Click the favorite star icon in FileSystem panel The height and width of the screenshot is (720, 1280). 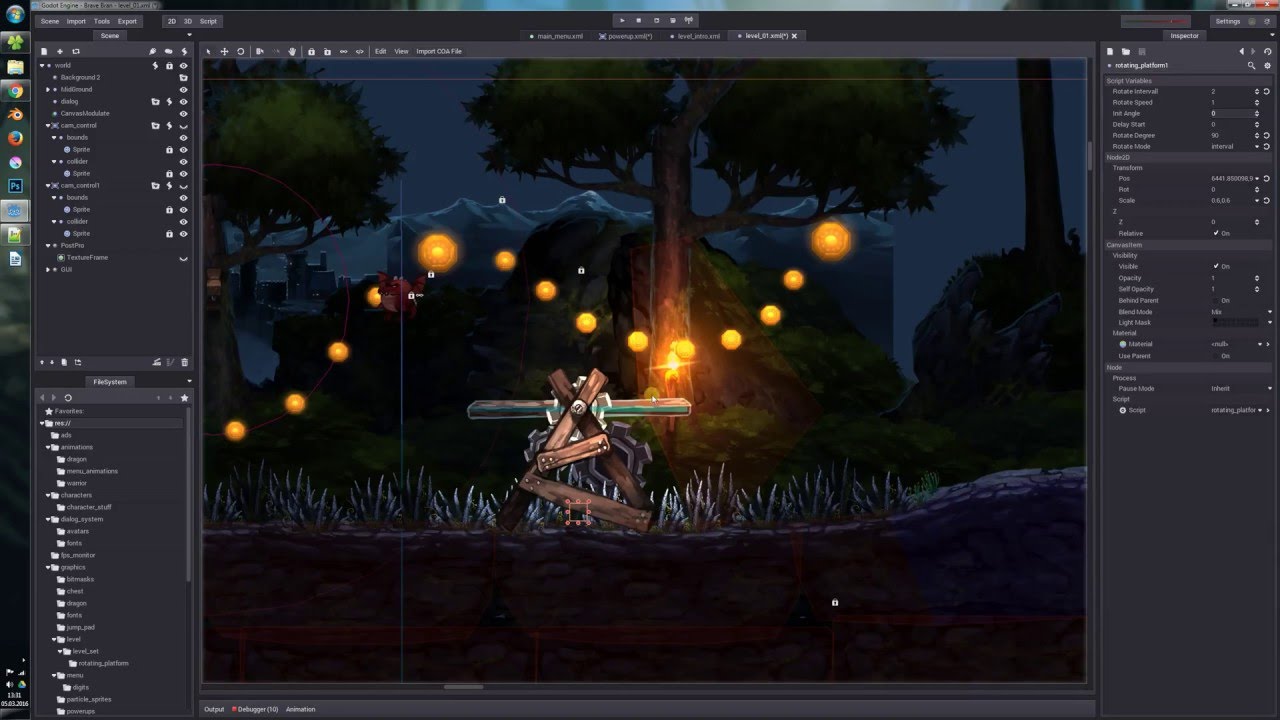184,398
